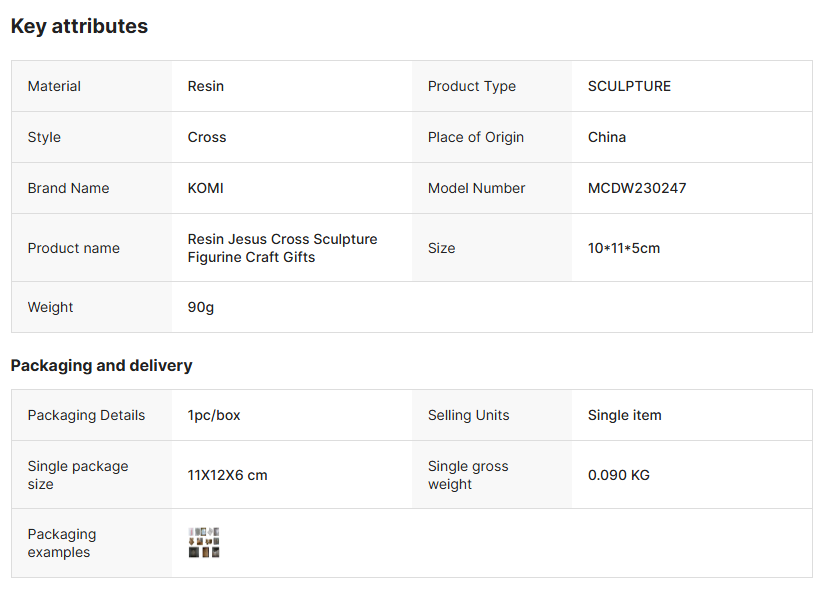Select the Cross style value
The image size is (821, 590).
(207, 137)
